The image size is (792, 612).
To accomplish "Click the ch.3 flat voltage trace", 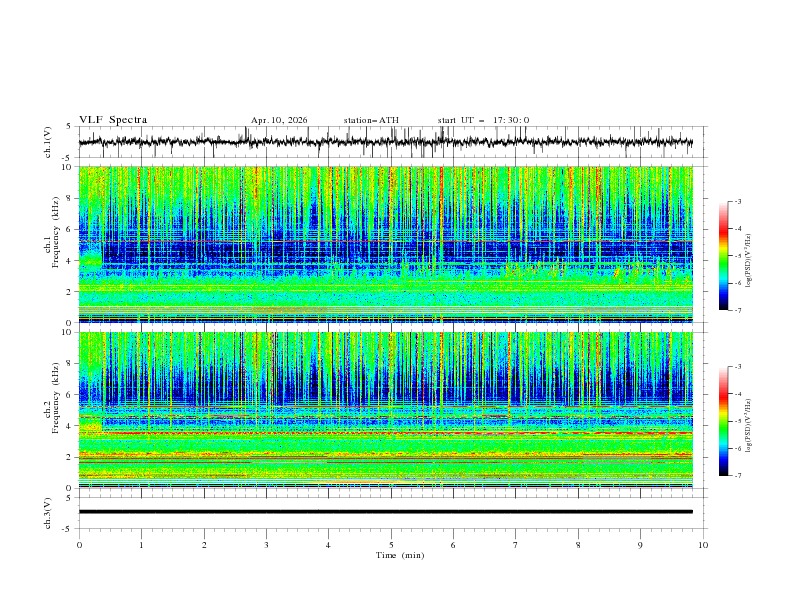I will pyautogui.click(x=385, y=512).
